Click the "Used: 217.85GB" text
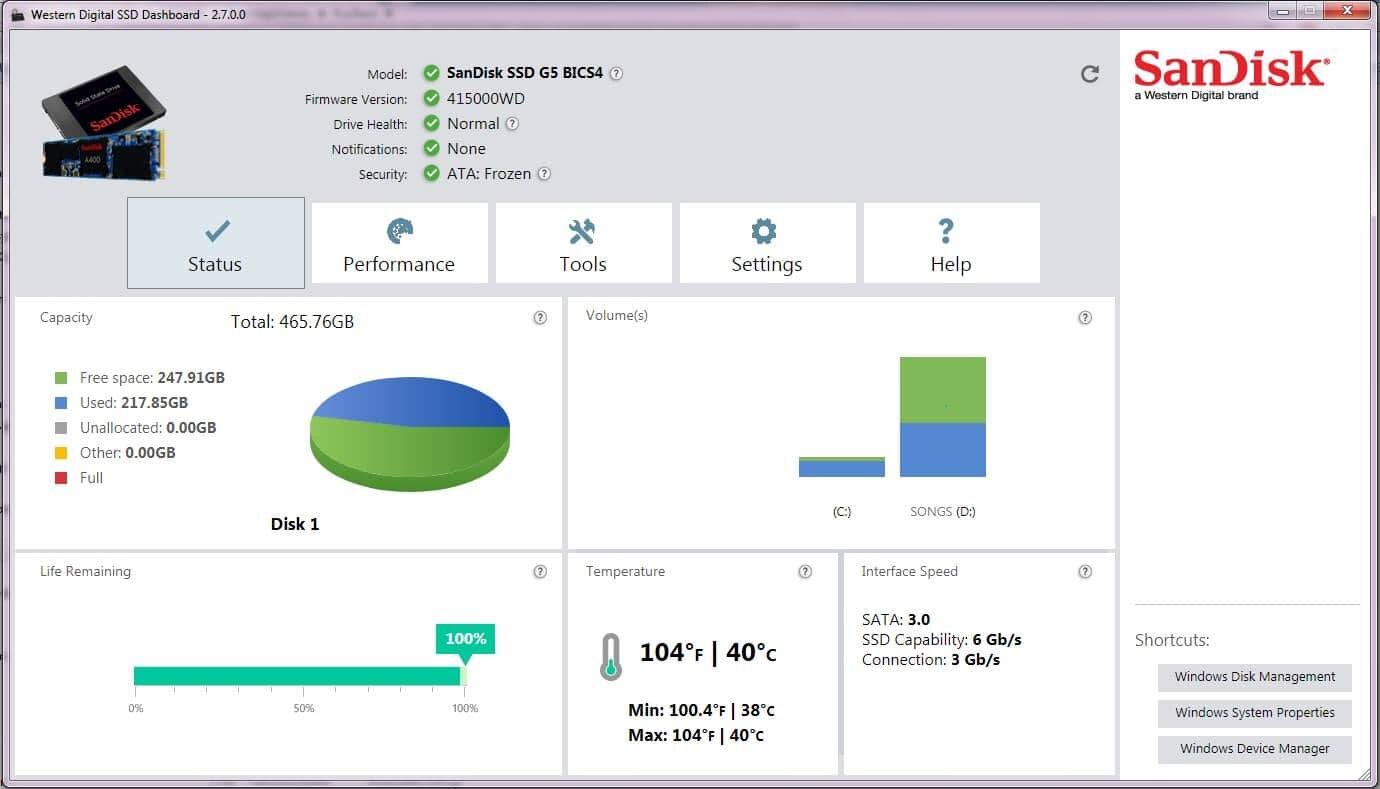Viewport: 1380px width, 789px height. 134,403
